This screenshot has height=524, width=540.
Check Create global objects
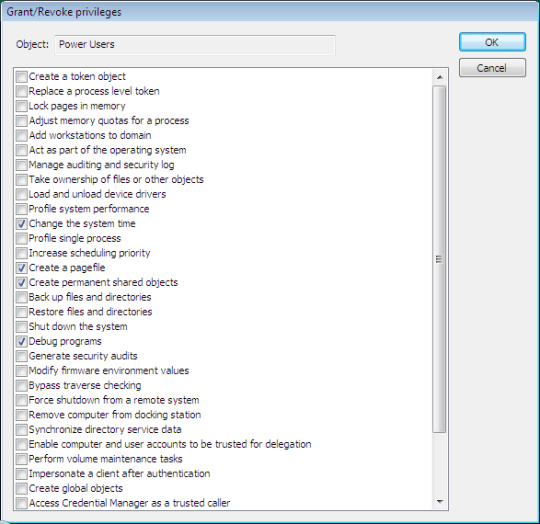coord(21,489)
